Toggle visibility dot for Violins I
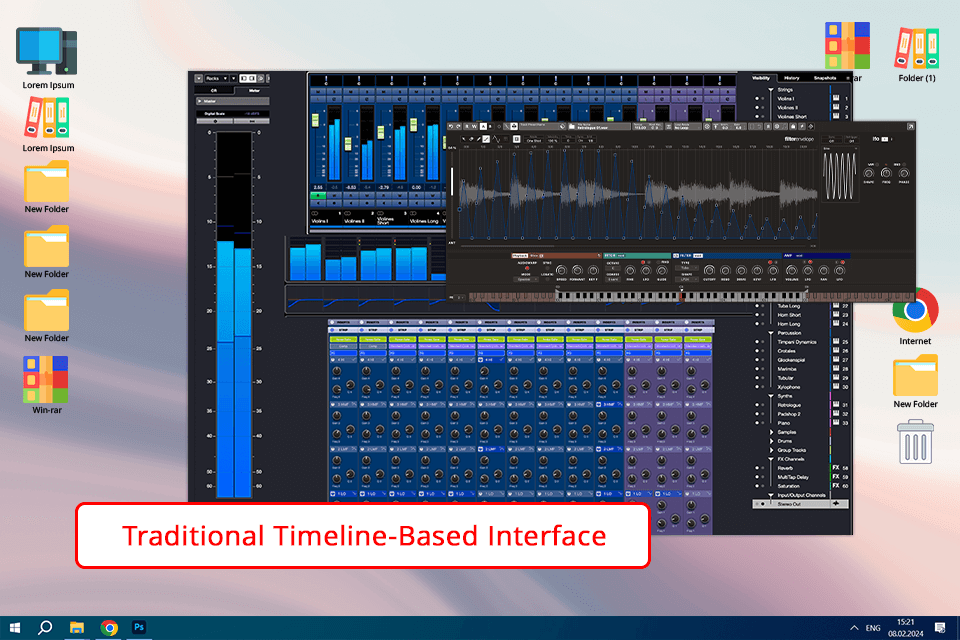 click(x=757, y=99)
